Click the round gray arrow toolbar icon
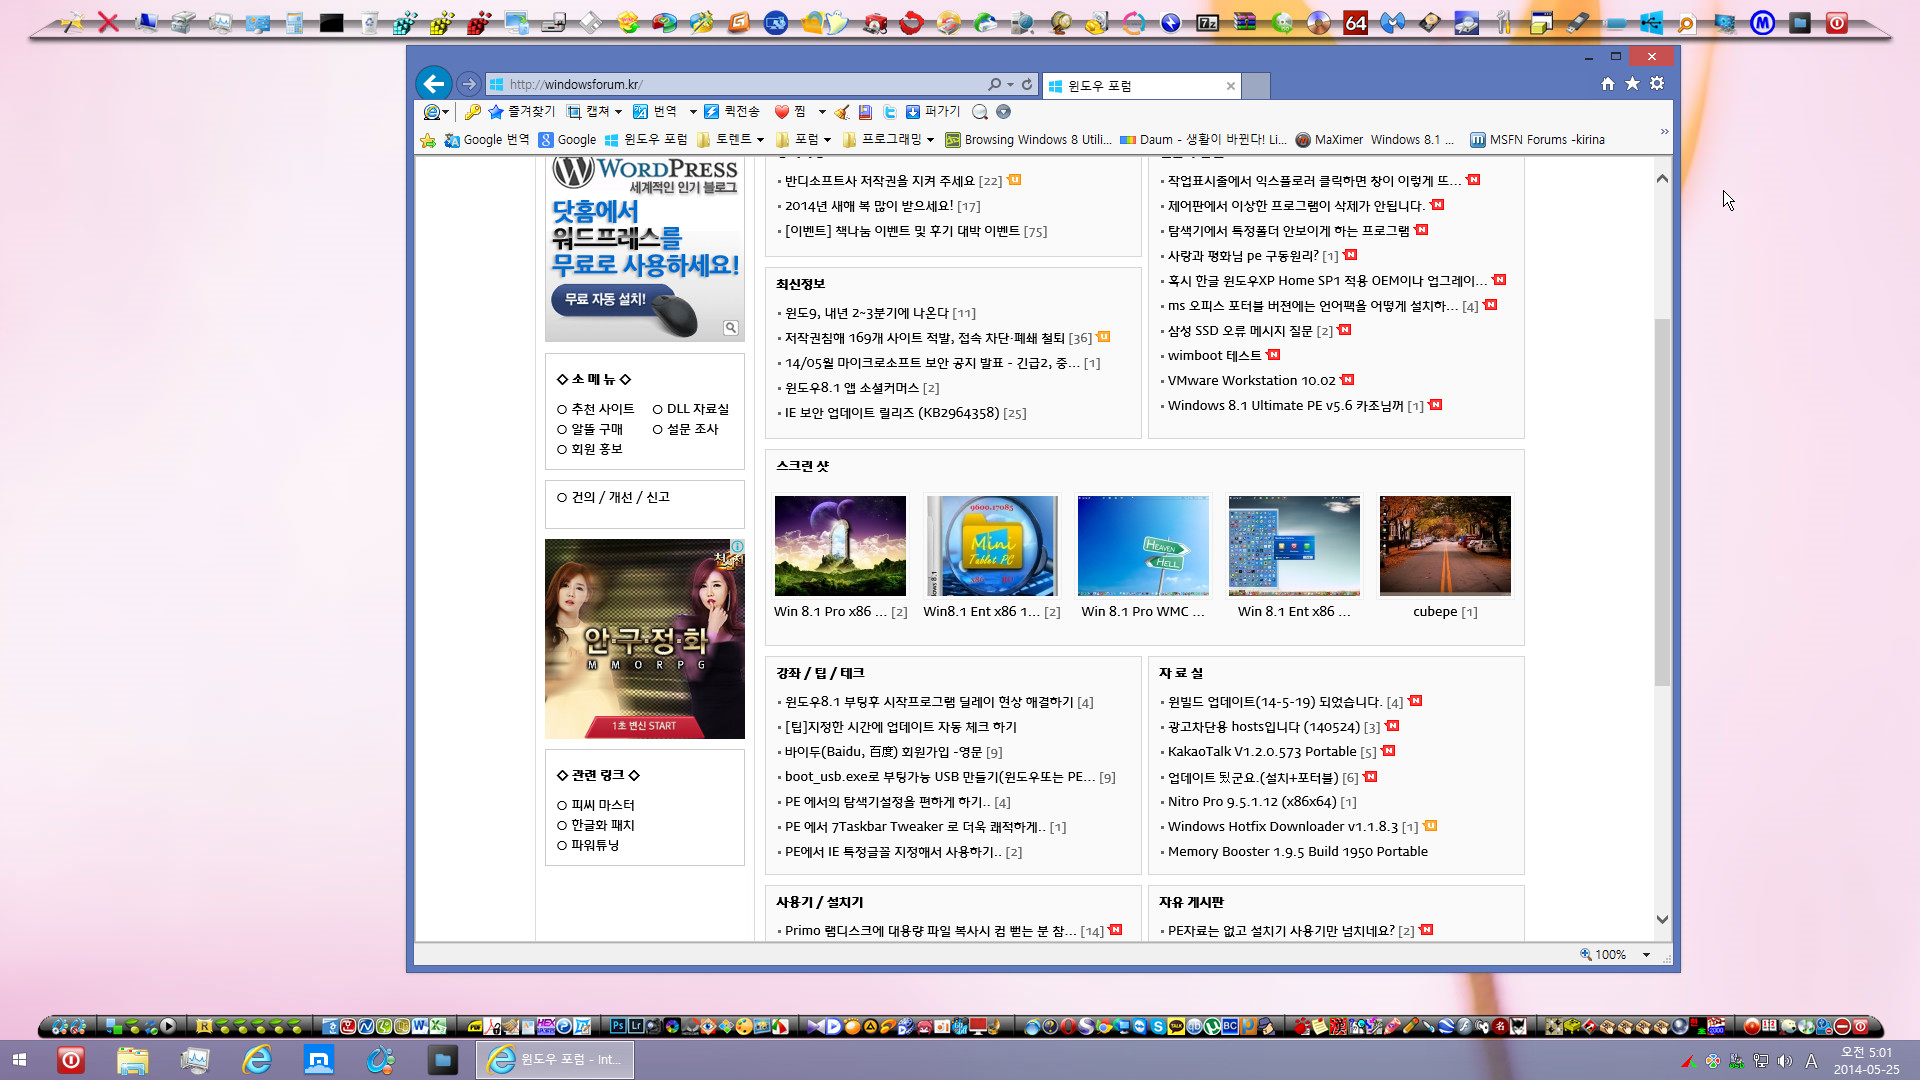Viewport: 1920px width, 1080px height. pos(1003,112)
